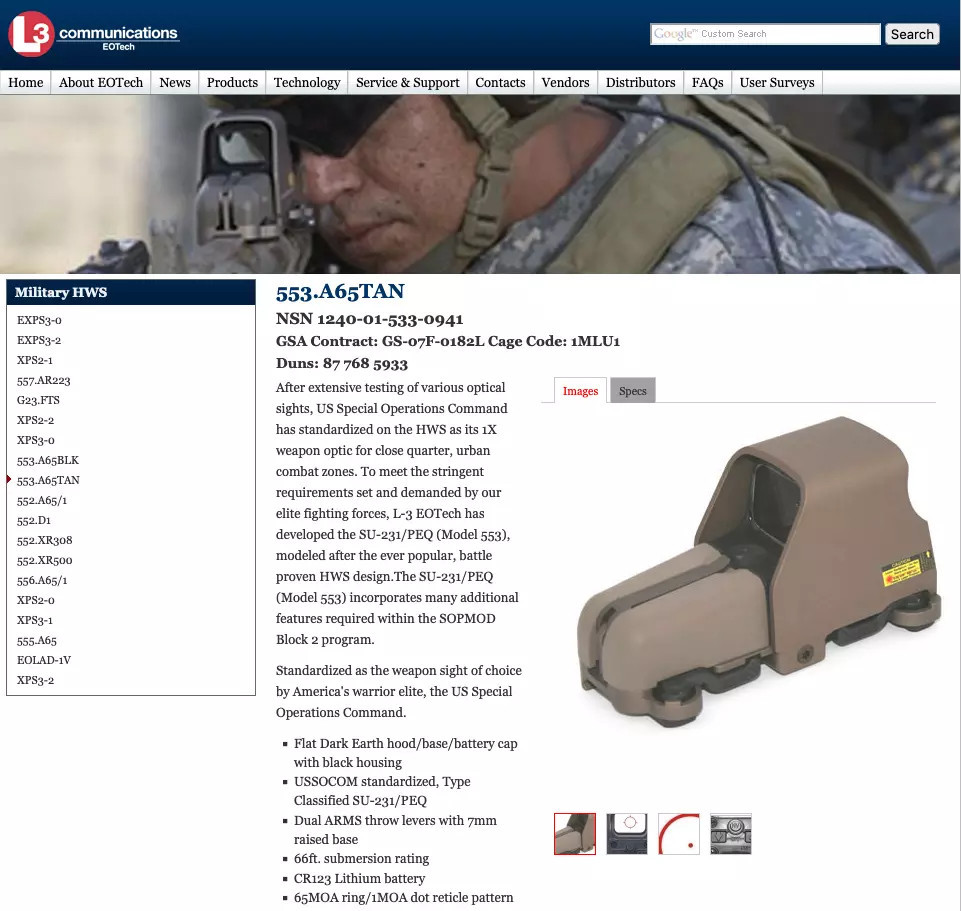Image resolution: width=961 pixels, height=911 pixels.
Task: Click the 'CR123 Lithium battery' bullet
Action: (359, 879)
